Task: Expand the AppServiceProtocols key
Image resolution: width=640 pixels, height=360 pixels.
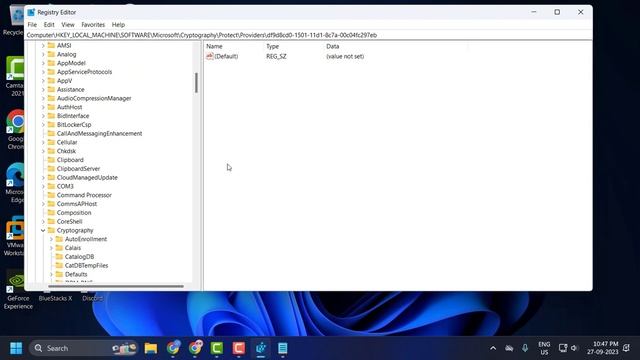Action: coord(43,72)
